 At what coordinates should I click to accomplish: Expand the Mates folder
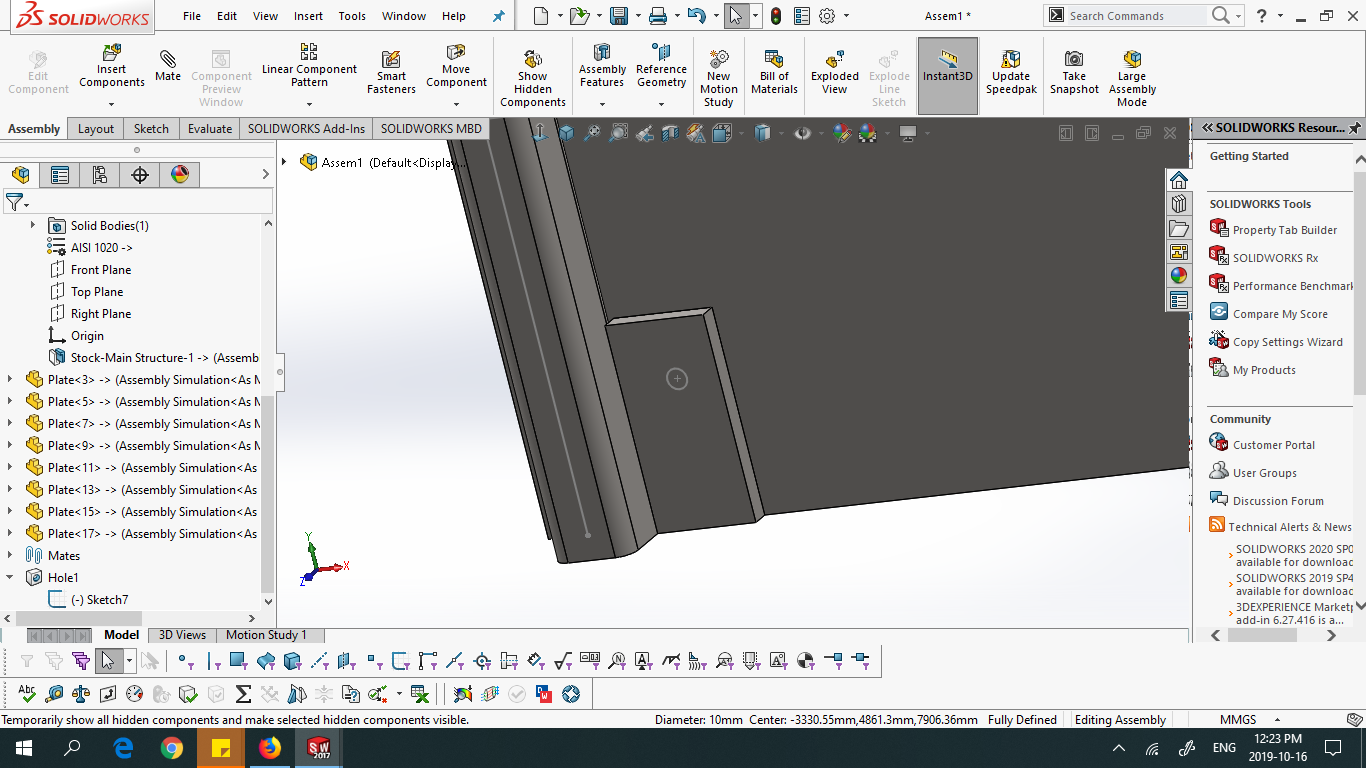(x=11, y=555)
